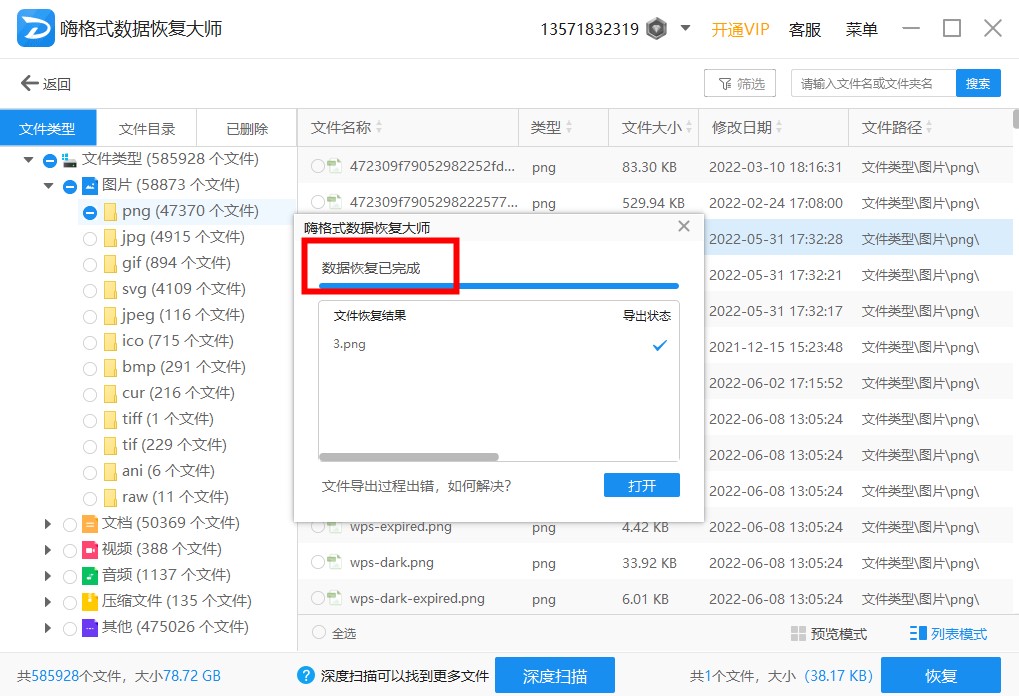Click the gif folder icon

(110, 264)
